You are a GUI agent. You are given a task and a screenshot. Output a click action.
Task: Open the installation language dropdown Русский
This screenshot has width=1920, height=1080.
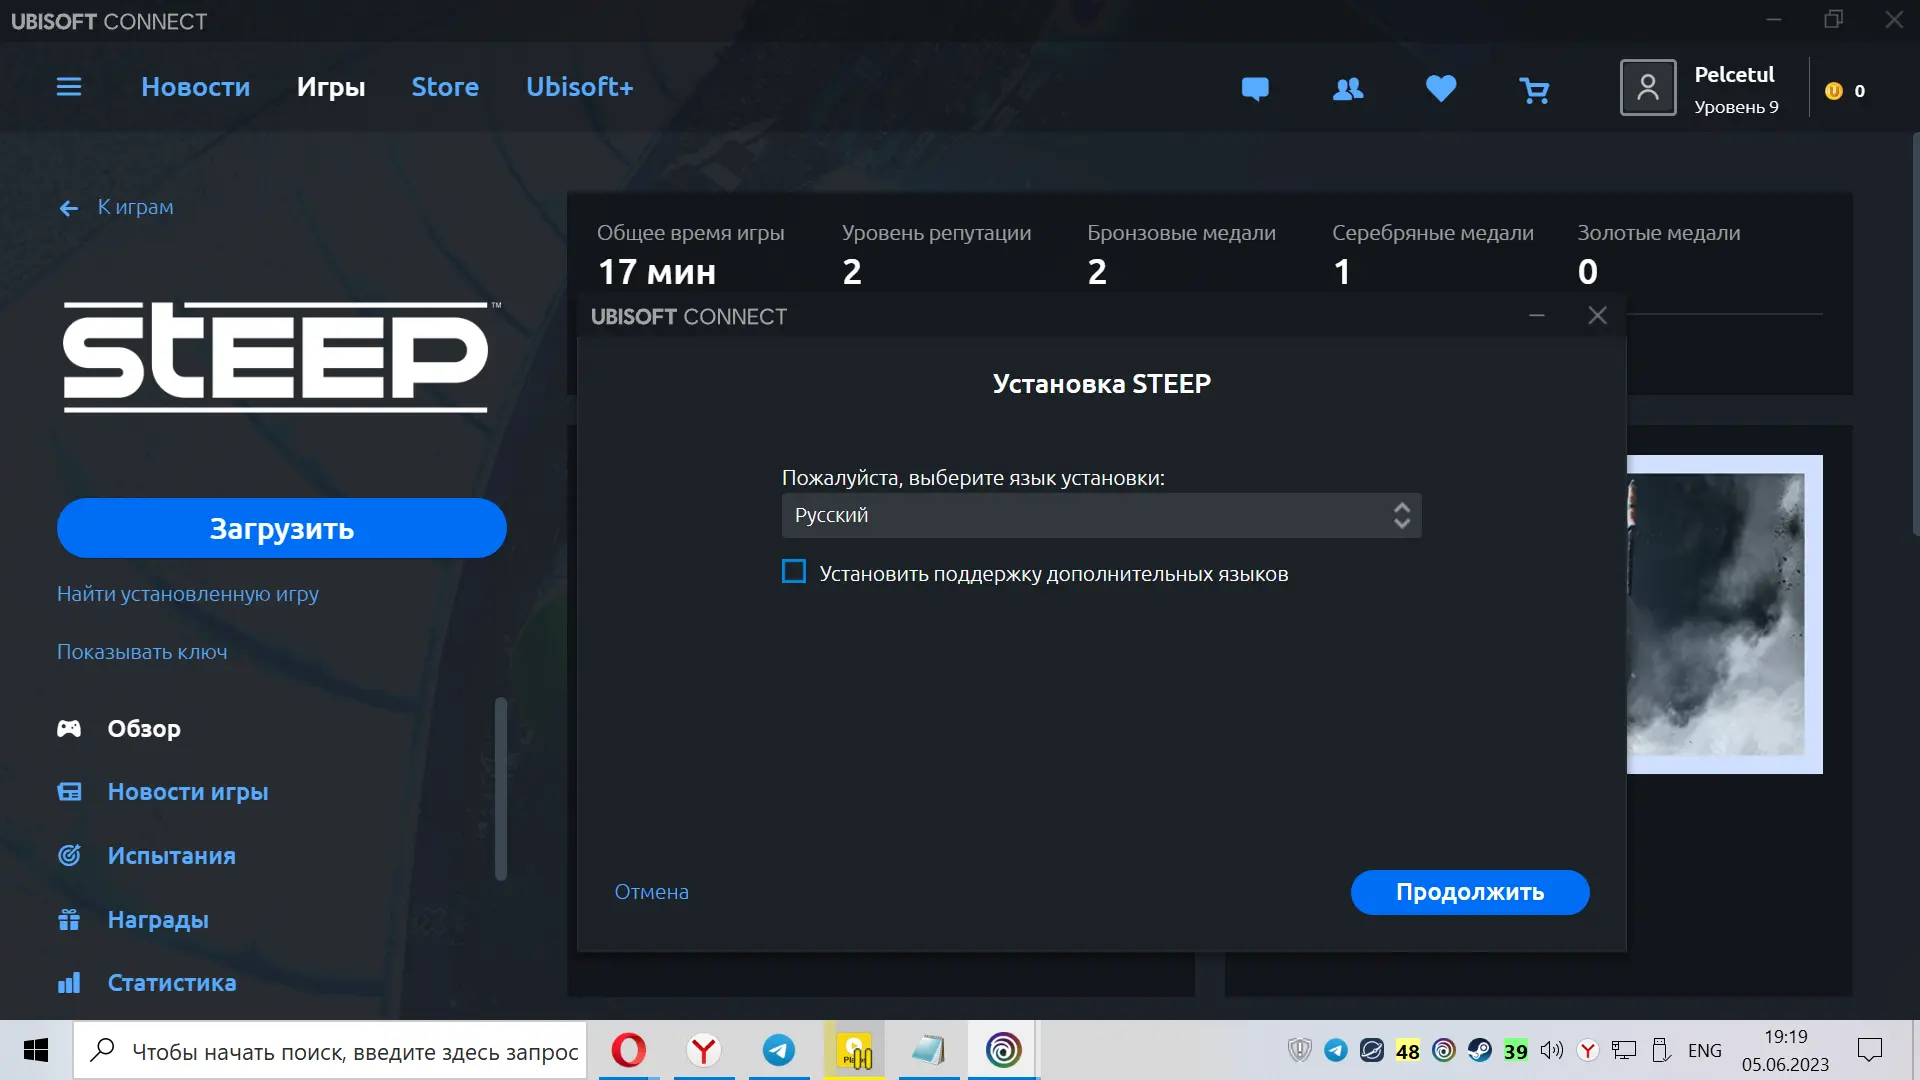(x=1101, y=515)
